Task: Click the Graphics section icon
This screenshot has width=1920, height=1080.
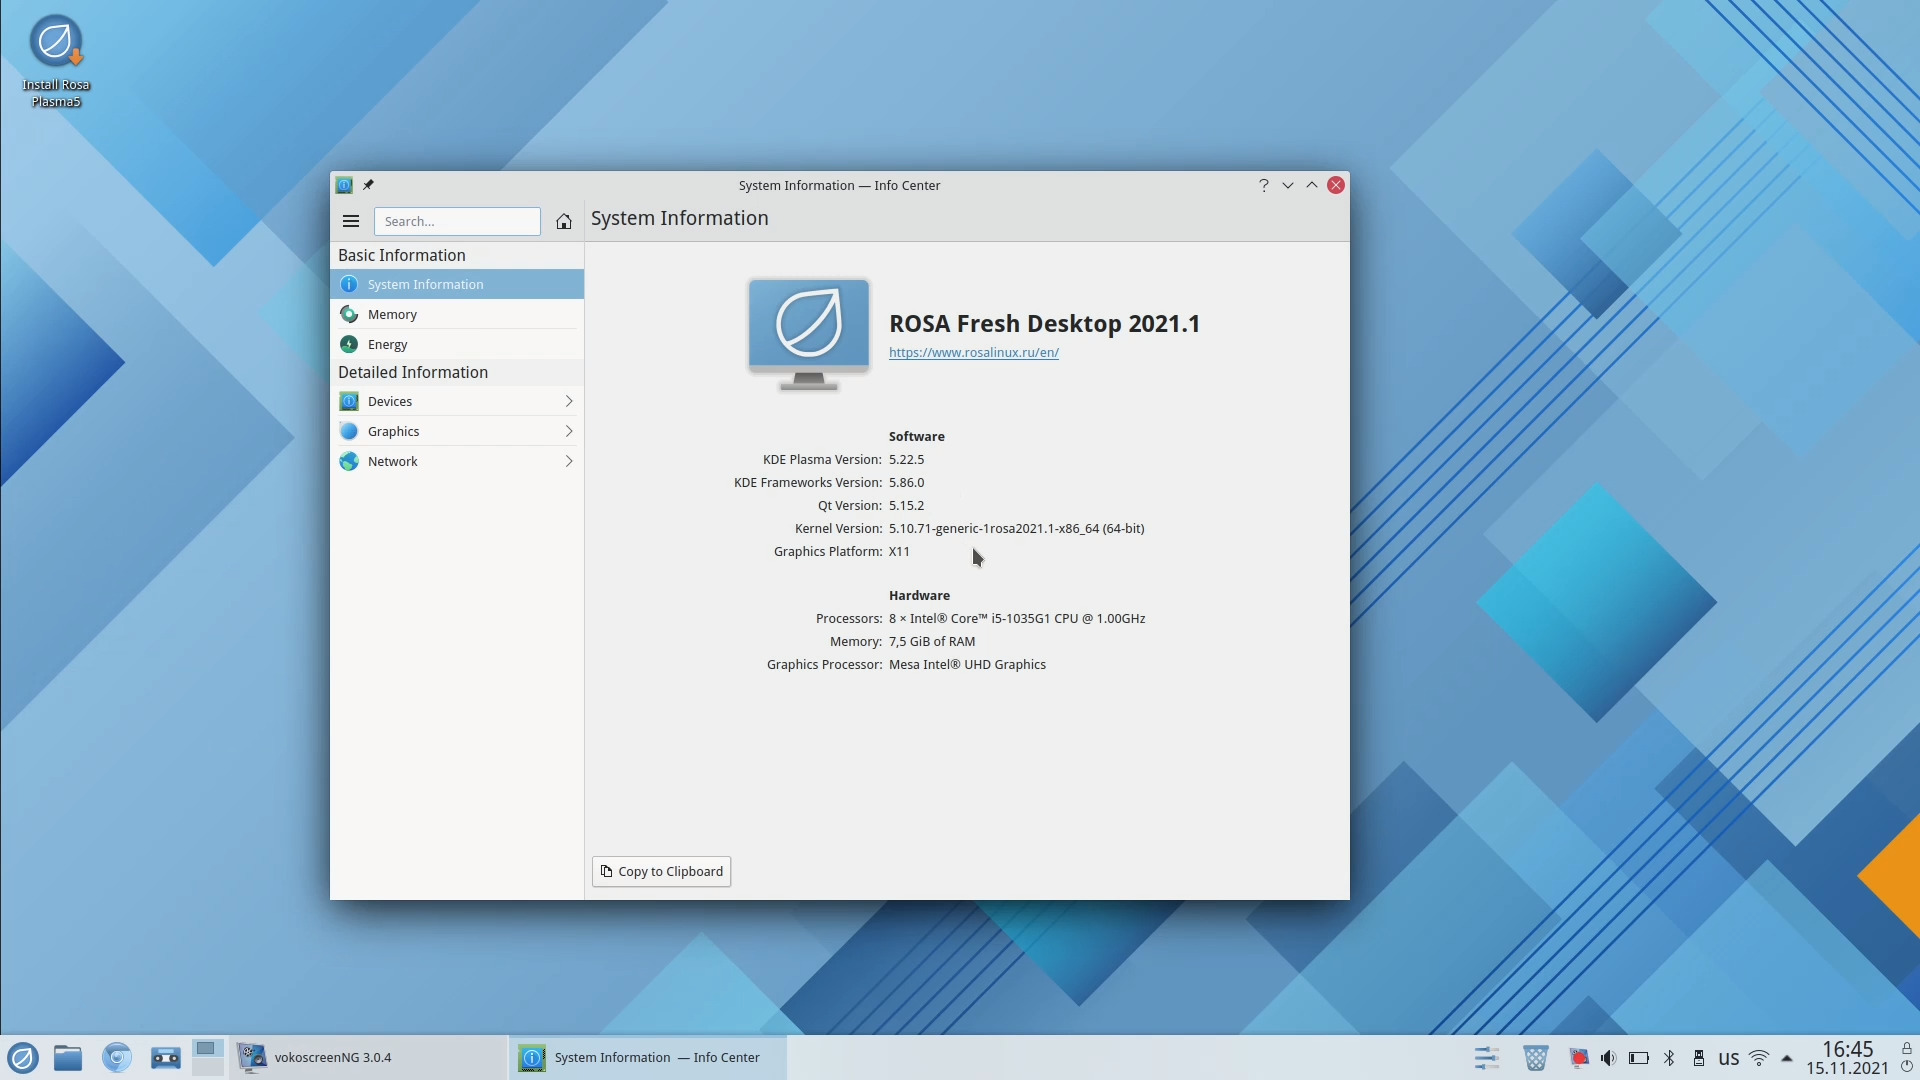Action: (x=349, y=430)
